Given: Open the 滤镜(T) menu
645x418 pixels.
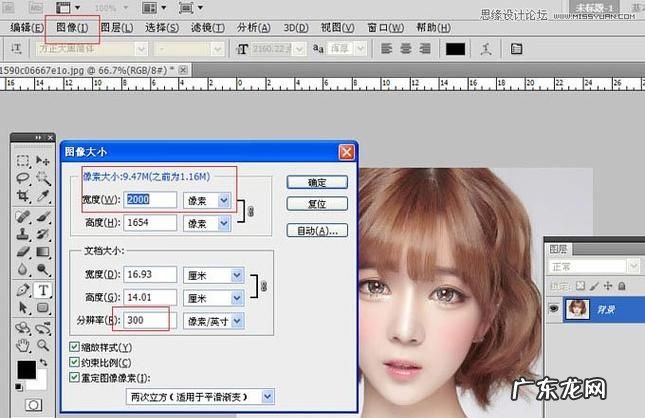Looking at the screenshot, I should coord(208,28).
